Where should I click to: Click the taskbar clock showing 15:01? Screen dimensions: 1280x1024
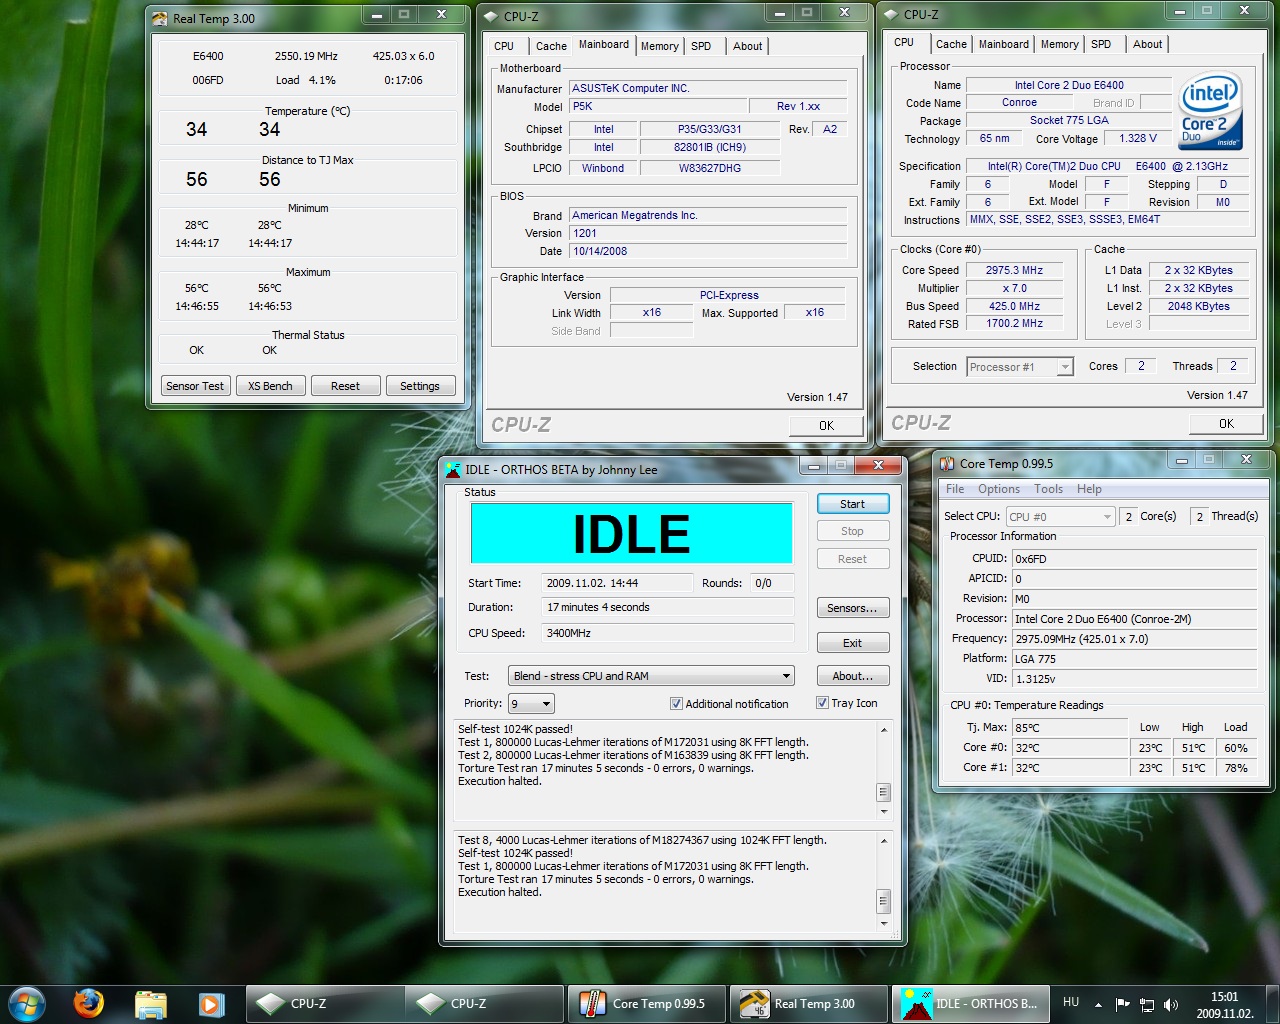pyautogui.click(x=1224, y=1004)
